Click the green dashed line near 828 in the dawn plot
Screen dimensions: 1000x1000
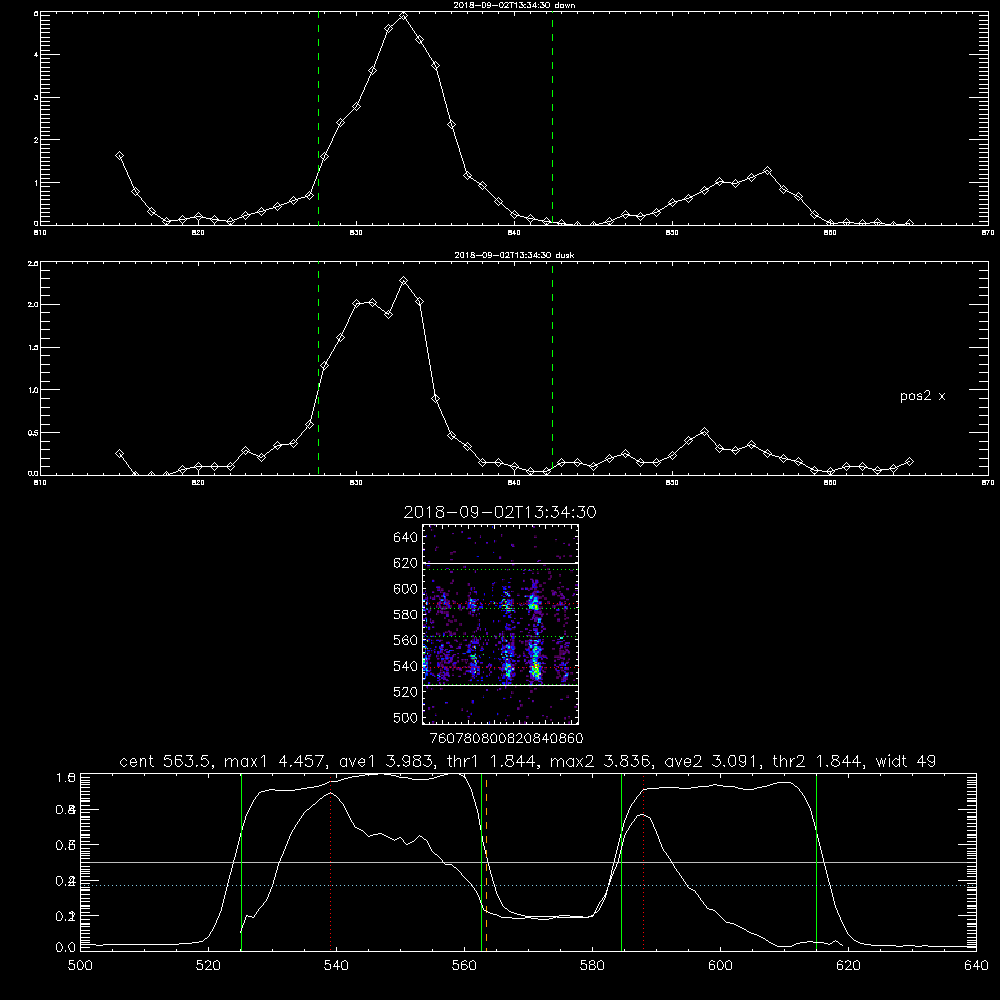[318, 121]
